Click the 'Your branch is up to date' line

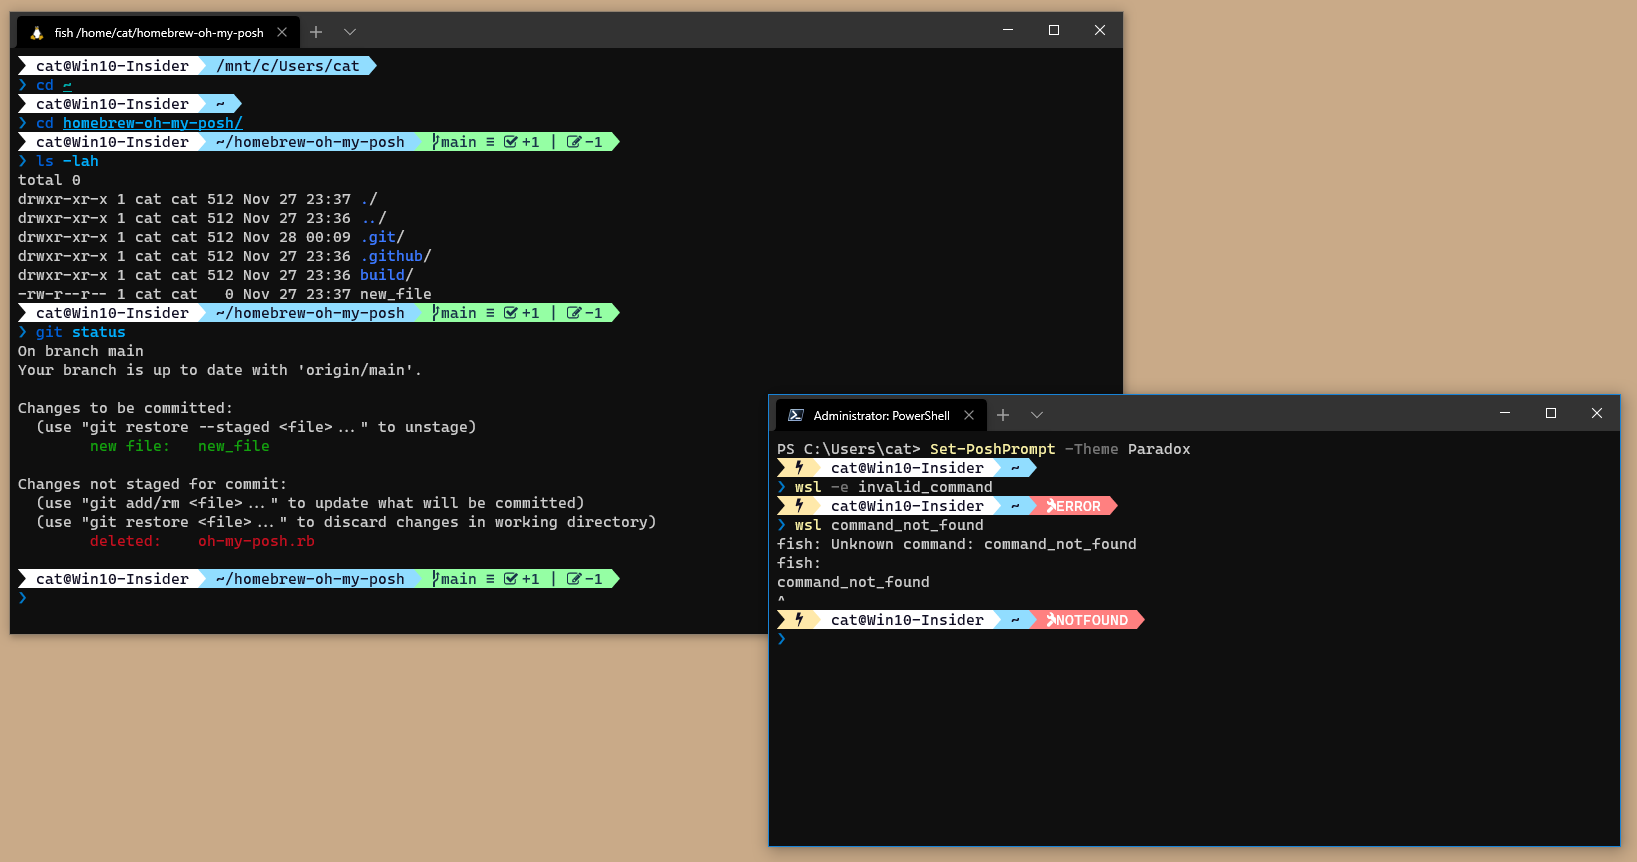click(220, 370)
